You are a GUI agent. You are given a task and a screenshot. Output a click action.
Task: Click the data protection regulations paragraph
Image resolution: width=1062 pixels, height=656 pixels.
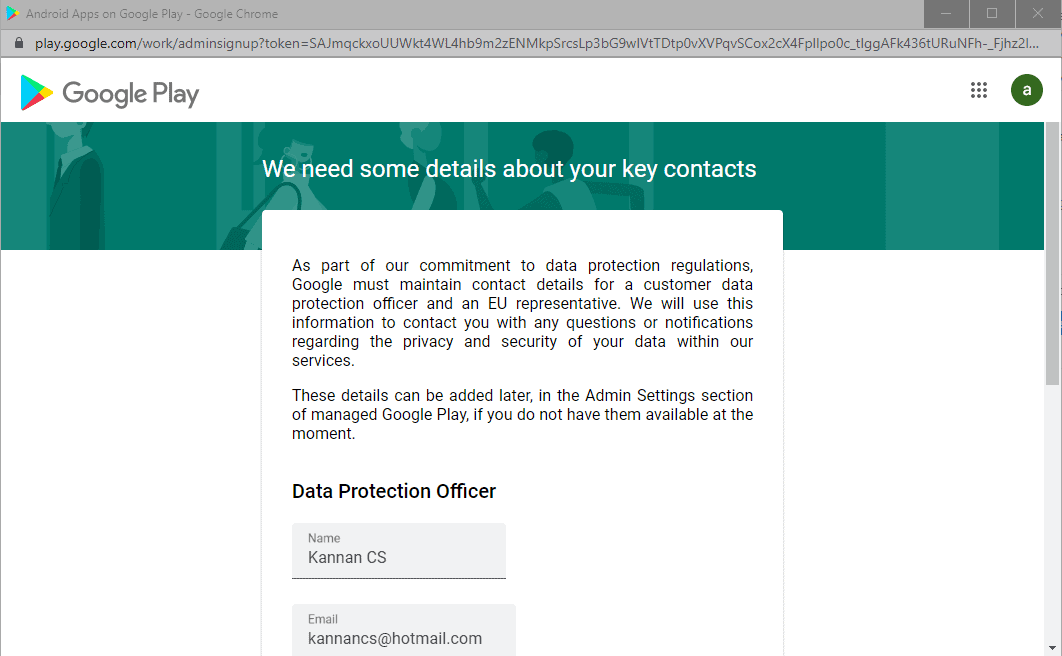coord(522,313)
